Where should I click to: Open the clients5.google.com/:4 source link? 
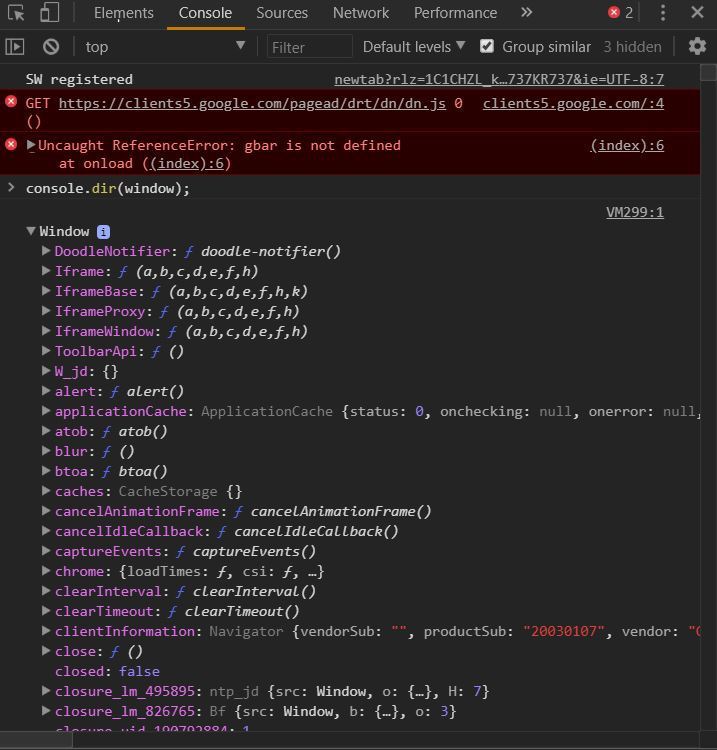[x=573, y=103]
